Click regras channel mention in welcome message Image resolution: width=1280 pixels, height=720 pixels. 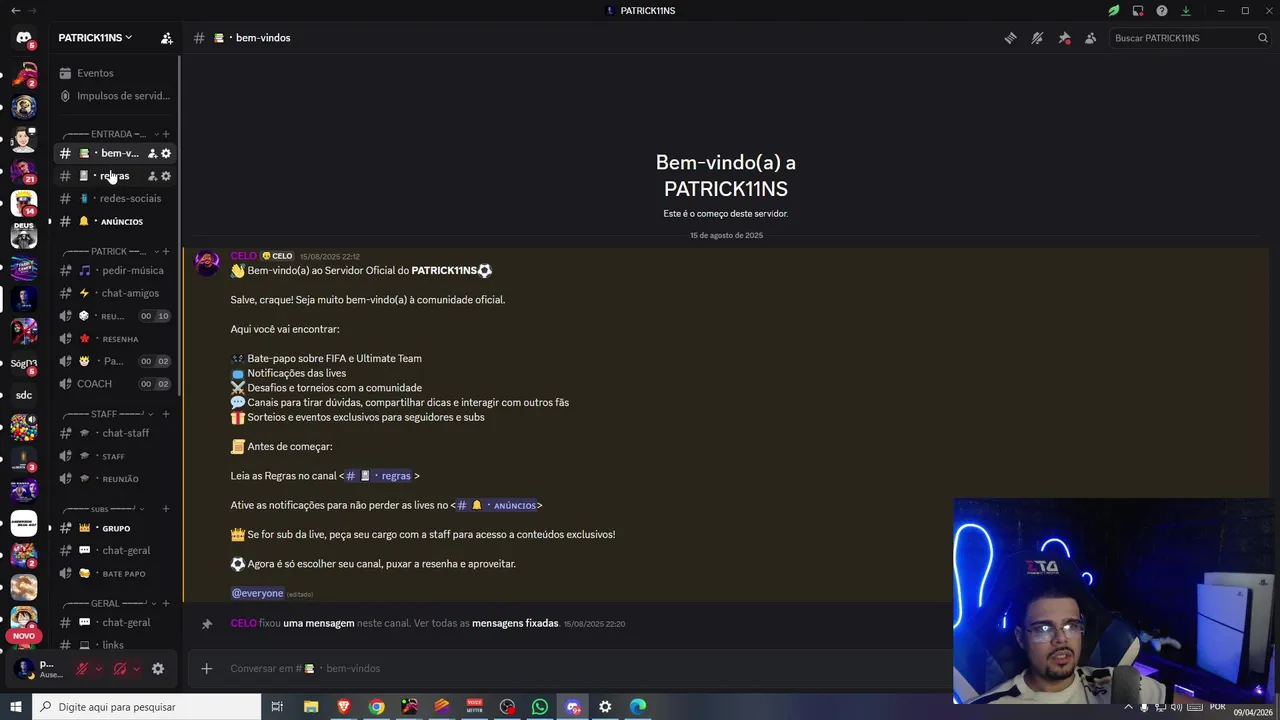(379, 476)
